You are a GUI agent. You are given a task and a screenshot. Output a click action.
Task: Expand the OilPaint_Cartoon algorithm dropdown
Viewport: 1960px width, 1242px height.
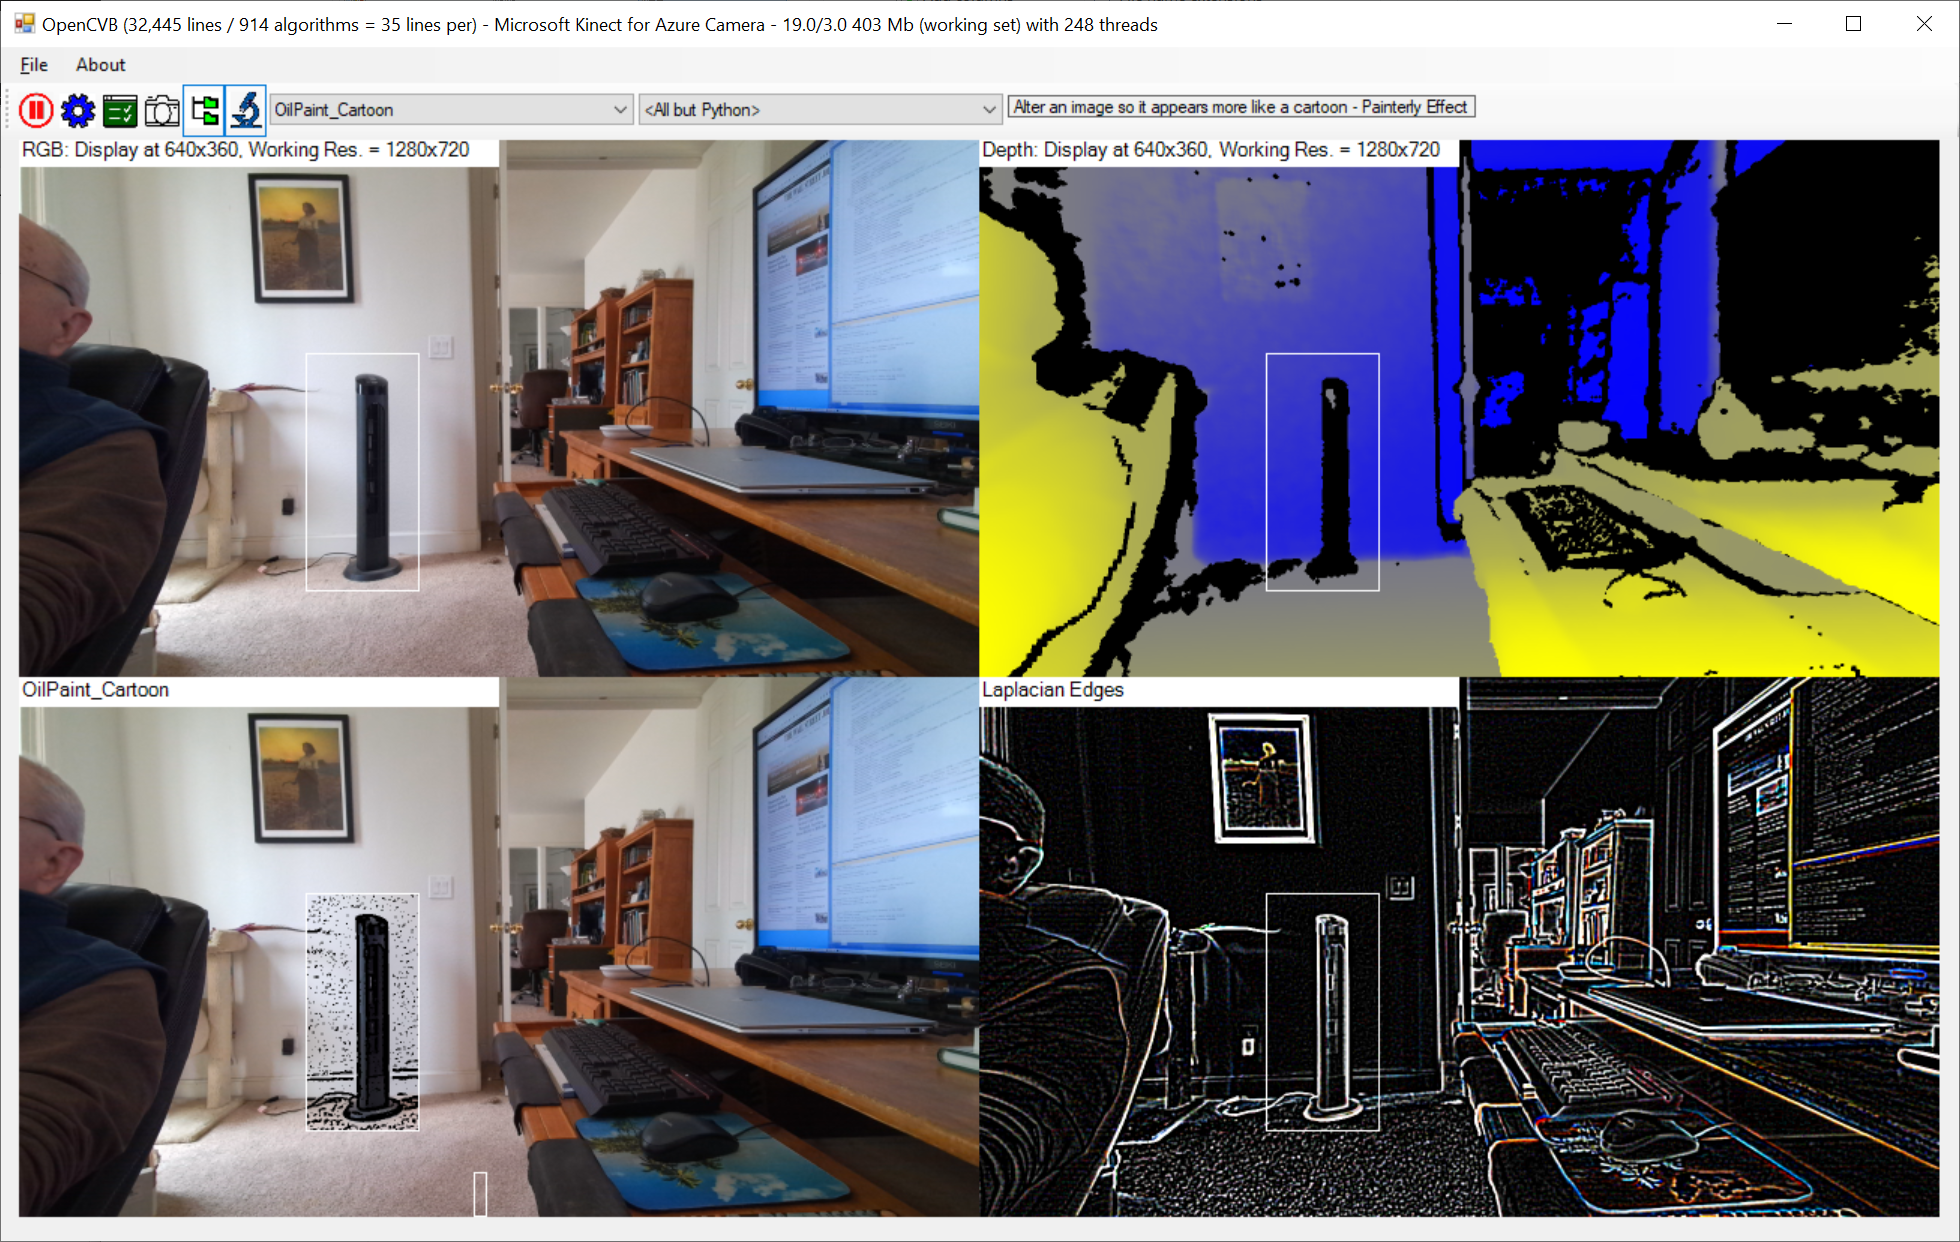620,110
